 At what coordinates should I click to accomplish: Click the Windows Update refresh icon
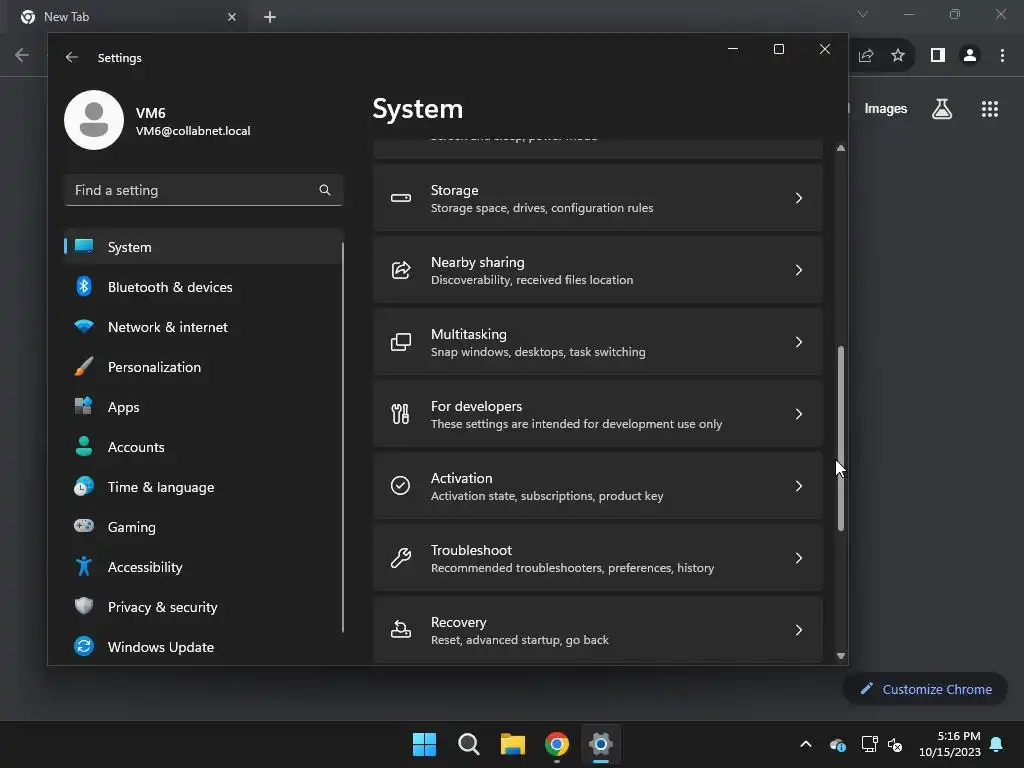point(84,647)
